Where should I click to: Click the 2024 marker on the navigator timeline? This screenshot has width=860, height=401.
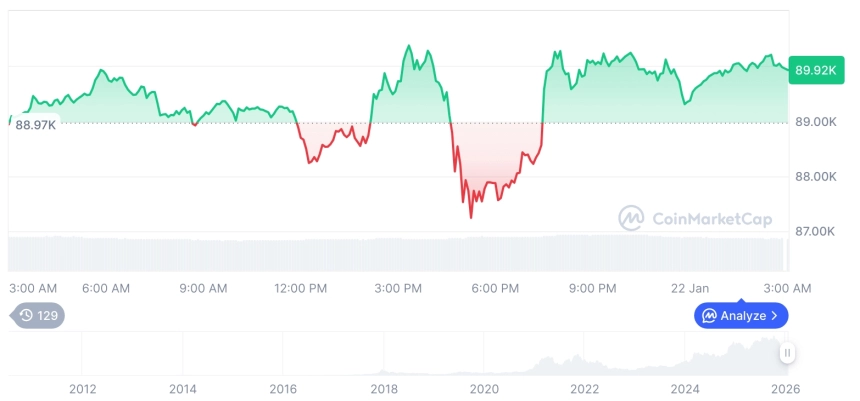tap(684, 389)
